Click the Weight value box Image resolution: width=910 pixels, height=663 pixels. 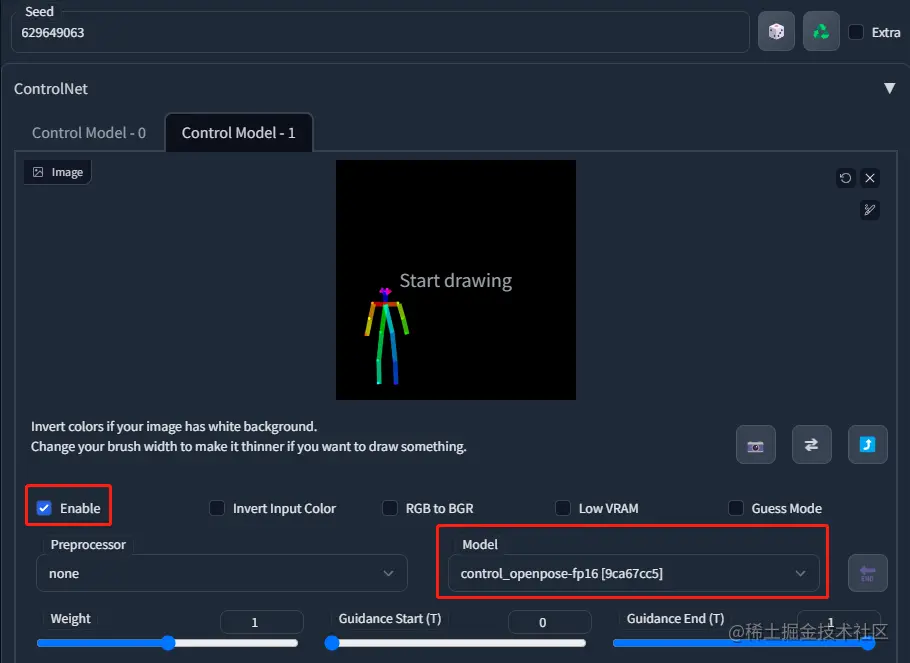tap(262, 622)
